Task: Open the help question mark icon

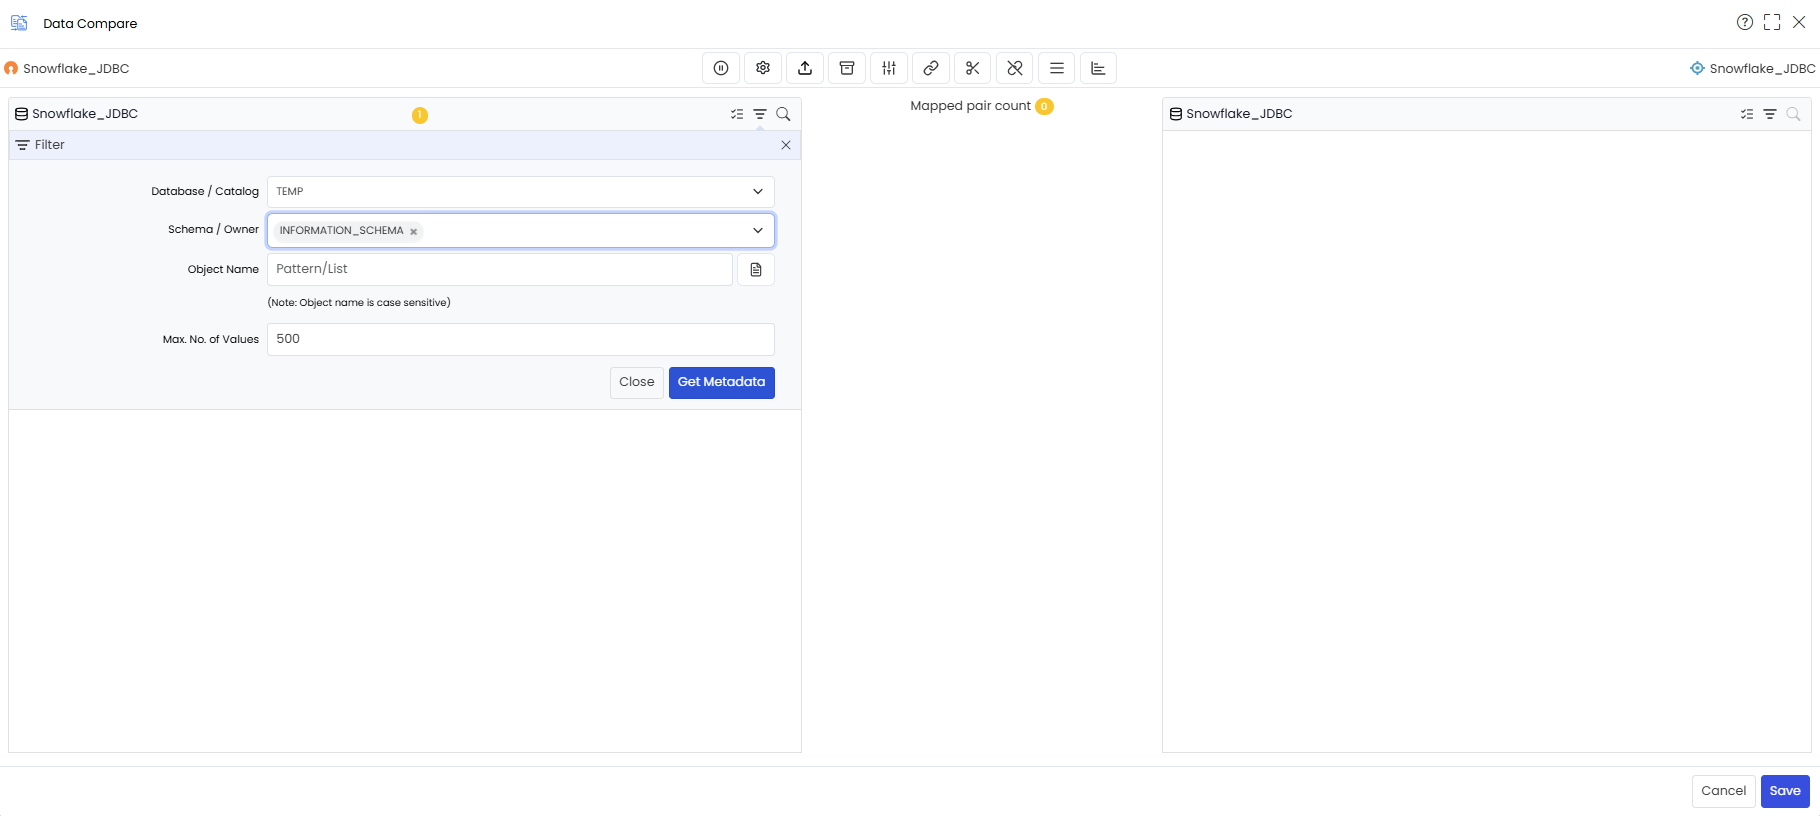Action: click(1745, 22)
